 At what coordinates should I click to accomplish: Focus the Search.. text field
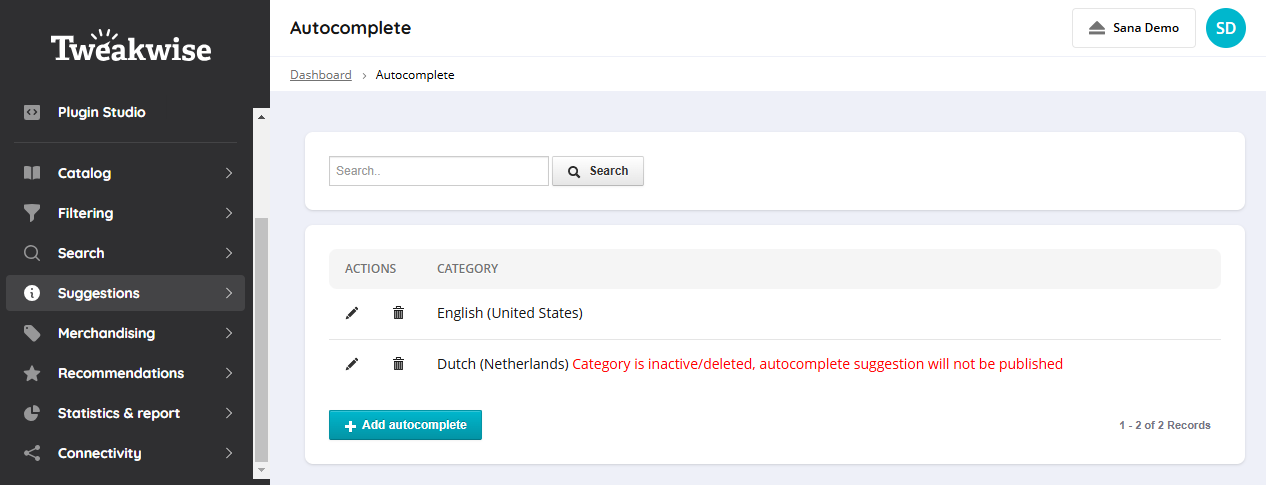coord(439,171)
